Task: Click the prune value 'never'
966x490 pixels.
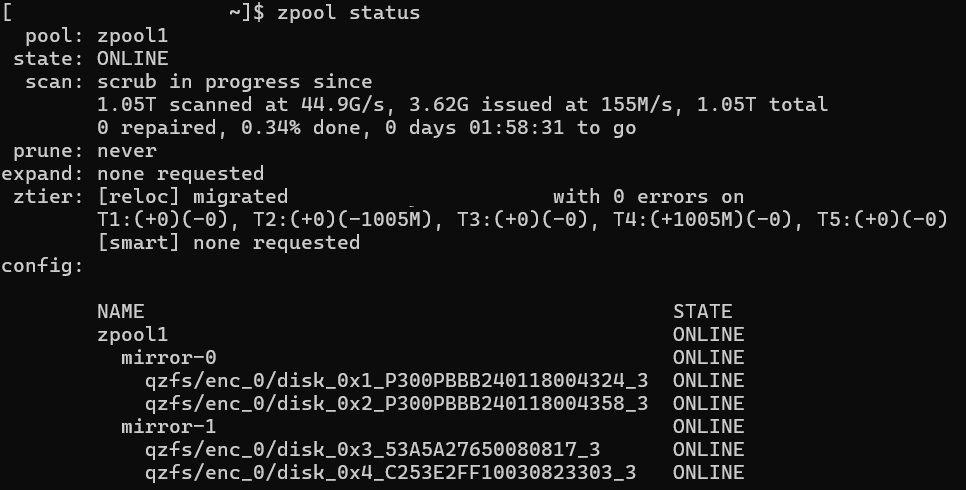Action: (126, 150)
